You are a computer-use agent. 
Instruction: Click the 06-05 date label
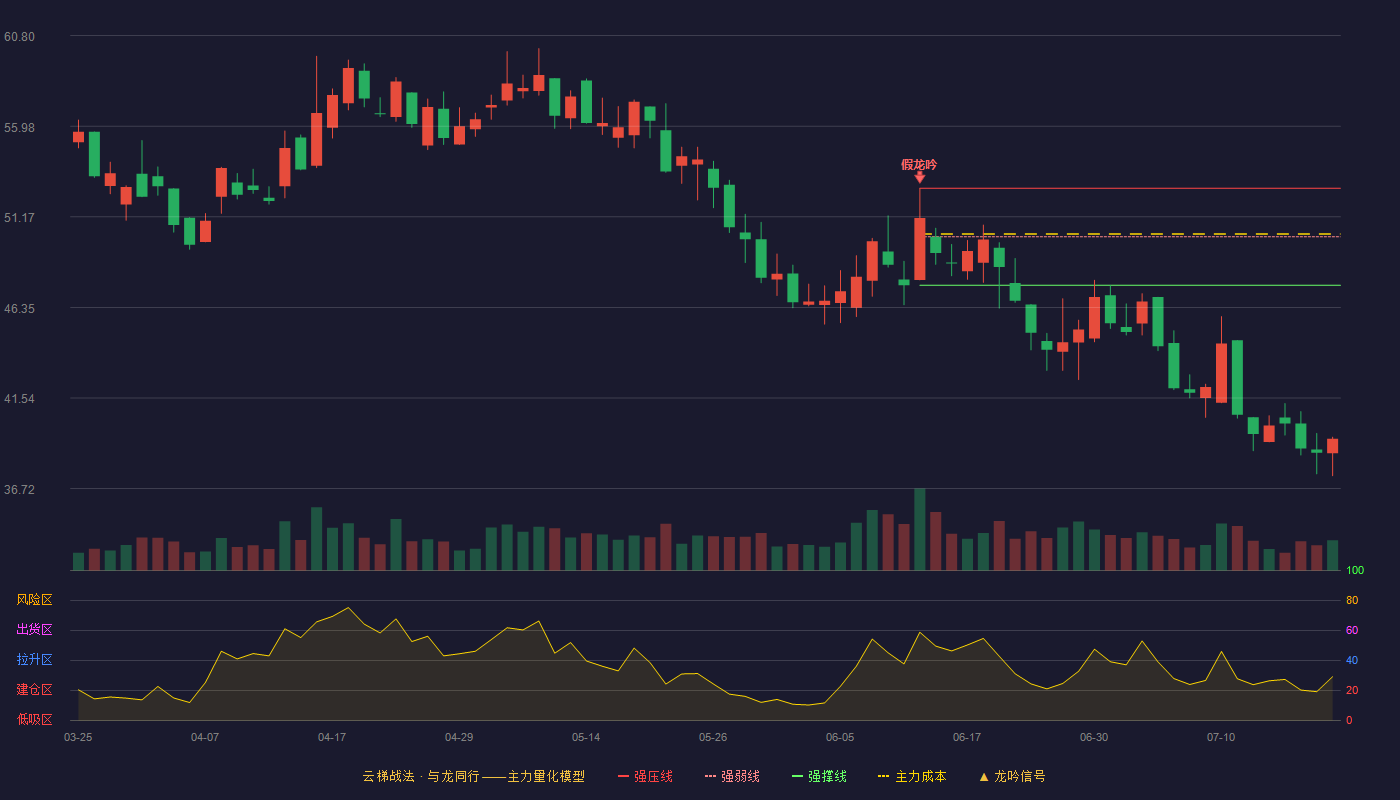coord(840,737)
